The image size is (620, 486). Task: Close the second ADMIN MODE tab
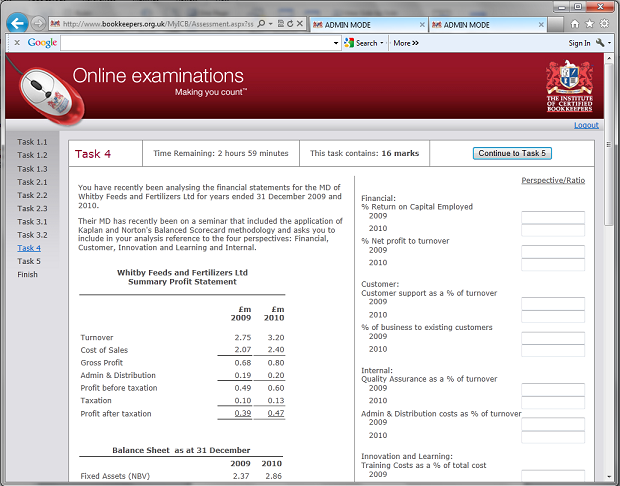click(x=541, y=25)
